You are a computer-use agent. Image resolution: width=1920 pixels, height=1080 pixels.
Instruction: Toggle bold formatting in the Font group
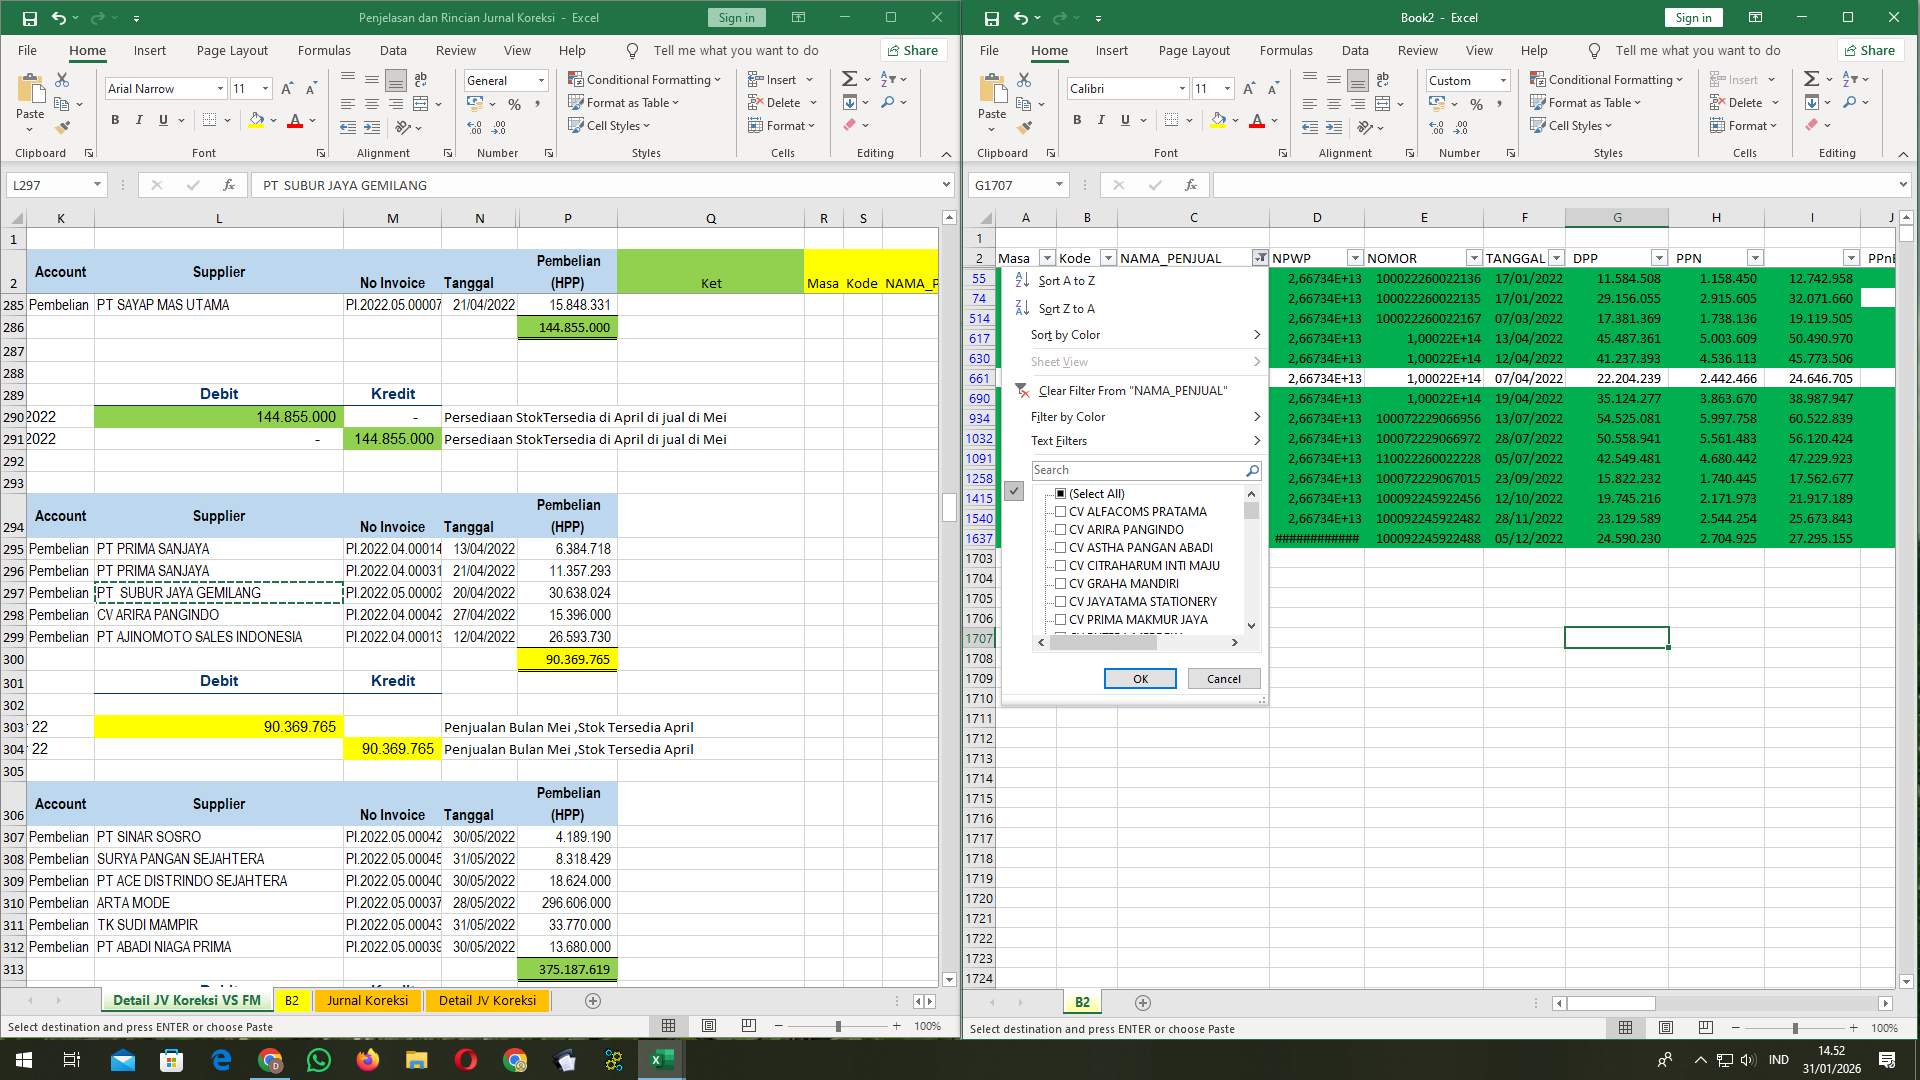[114, 119]
